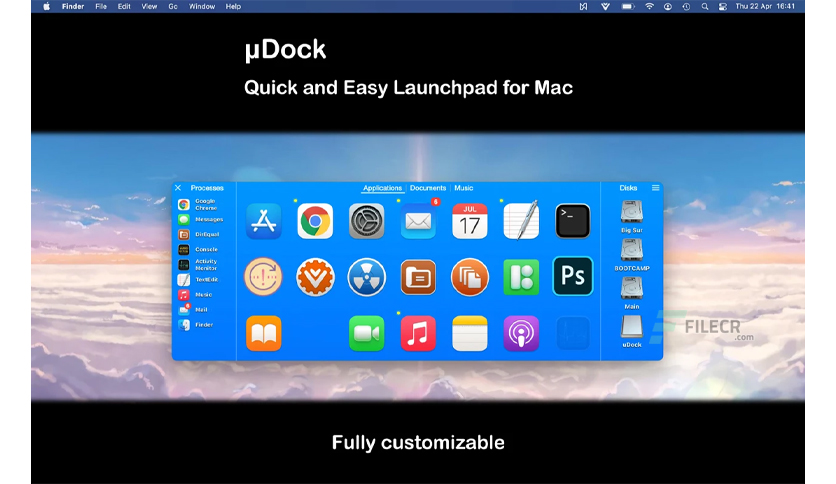Open the large Mail envelope grid icon
This screenshot has height=484, width=836.
click(418, 221)
